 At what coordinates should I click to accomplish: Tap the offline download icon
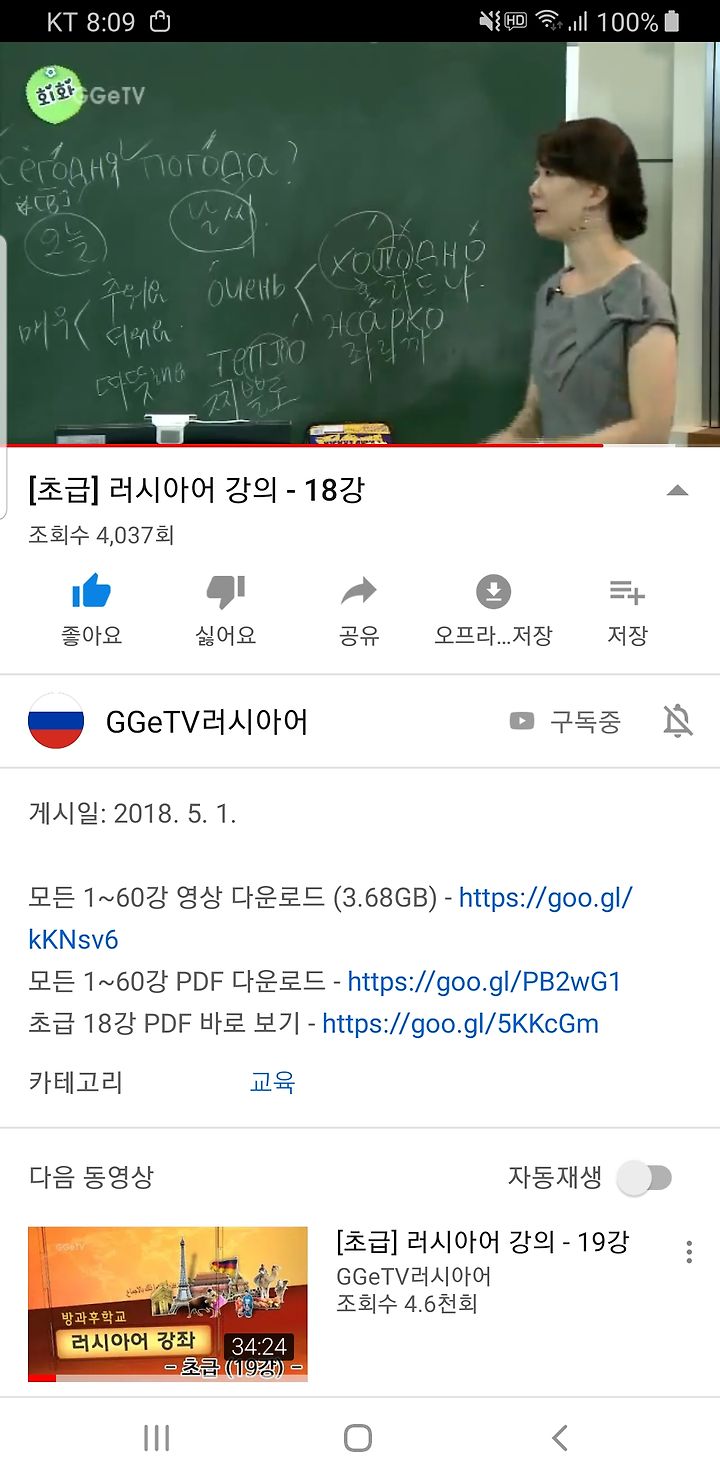[493, 592]
